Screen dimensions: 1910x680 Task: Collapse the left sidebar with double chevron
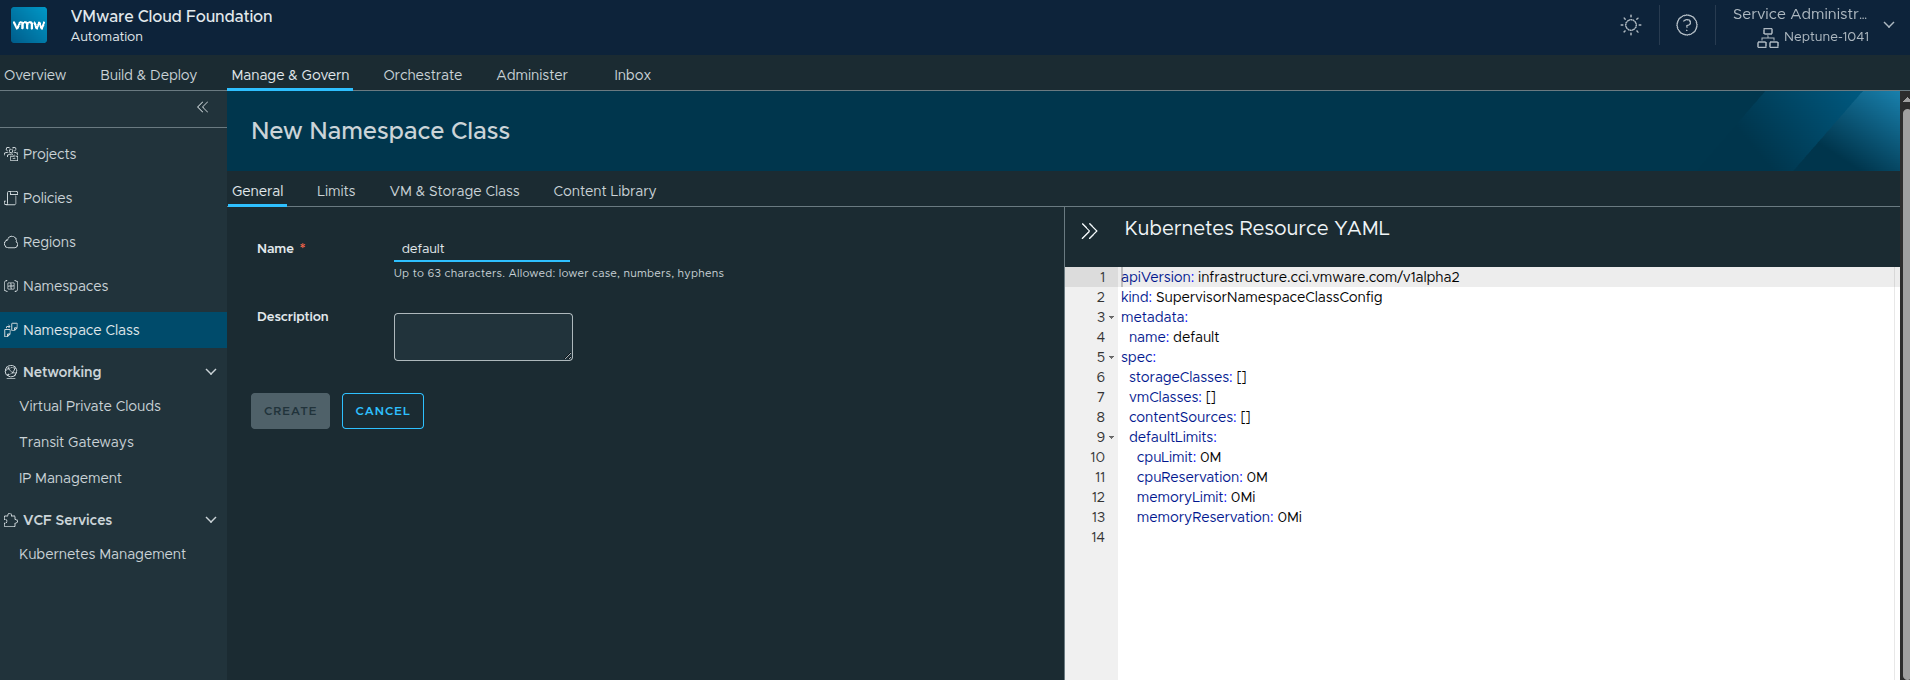click(202, 107)
